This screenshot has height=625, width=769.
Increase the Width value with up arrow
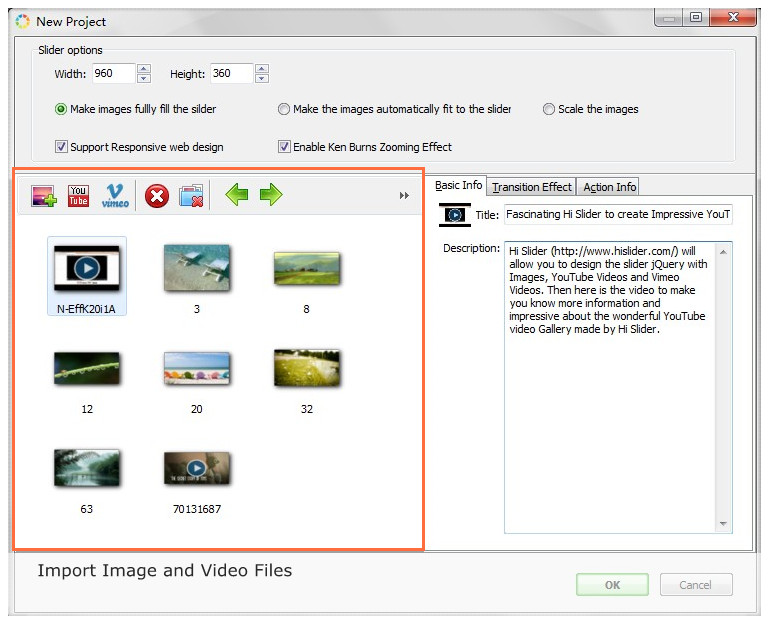[144, 69]
